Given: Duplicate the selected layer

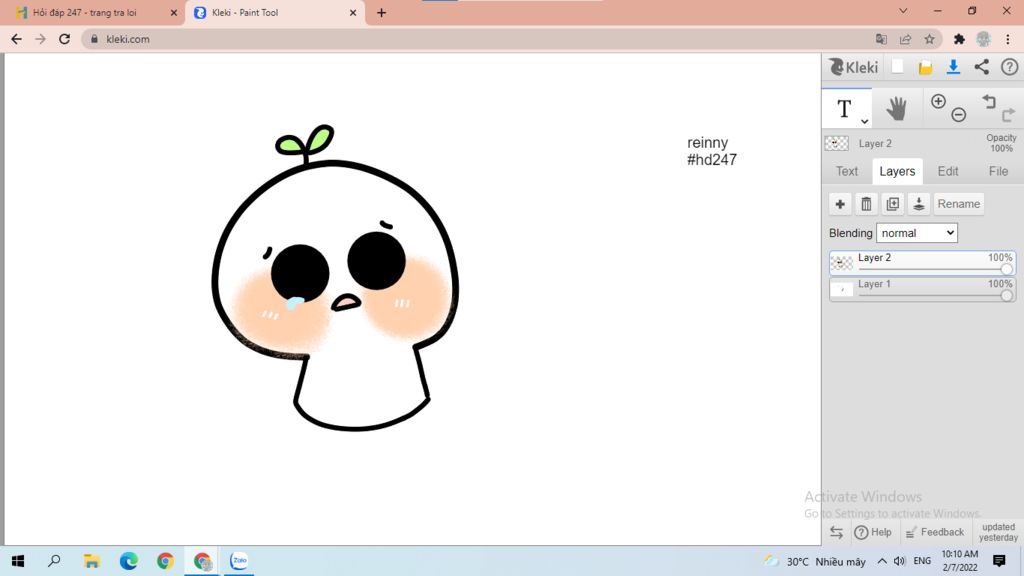Looking at the screenshot, I should 892,204.
